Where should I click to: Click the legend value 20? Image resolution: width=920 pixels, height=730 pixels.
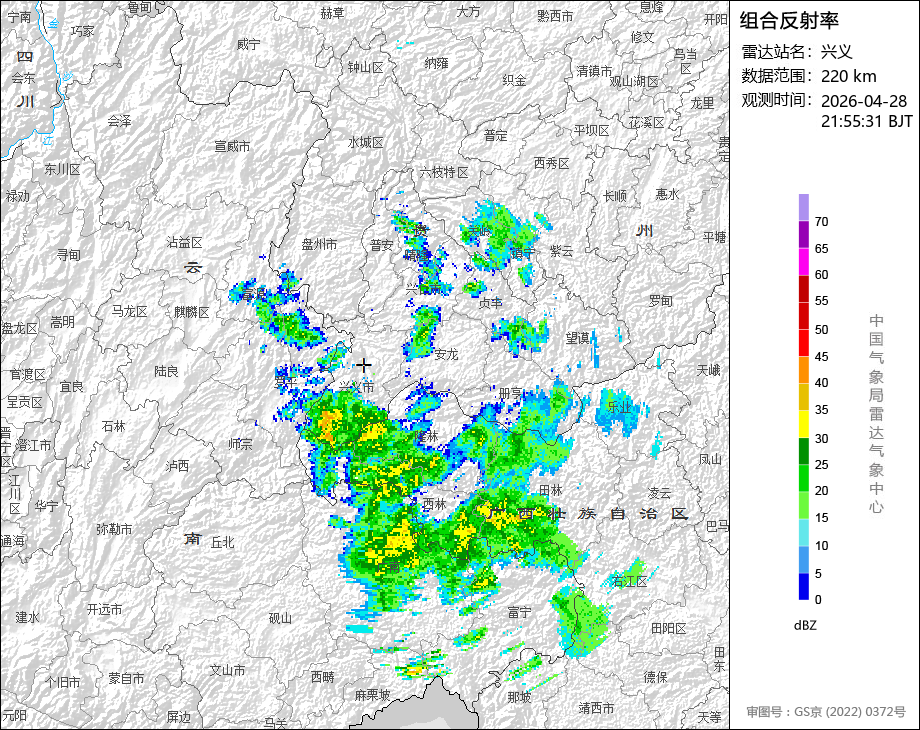(x=821, y=491)
